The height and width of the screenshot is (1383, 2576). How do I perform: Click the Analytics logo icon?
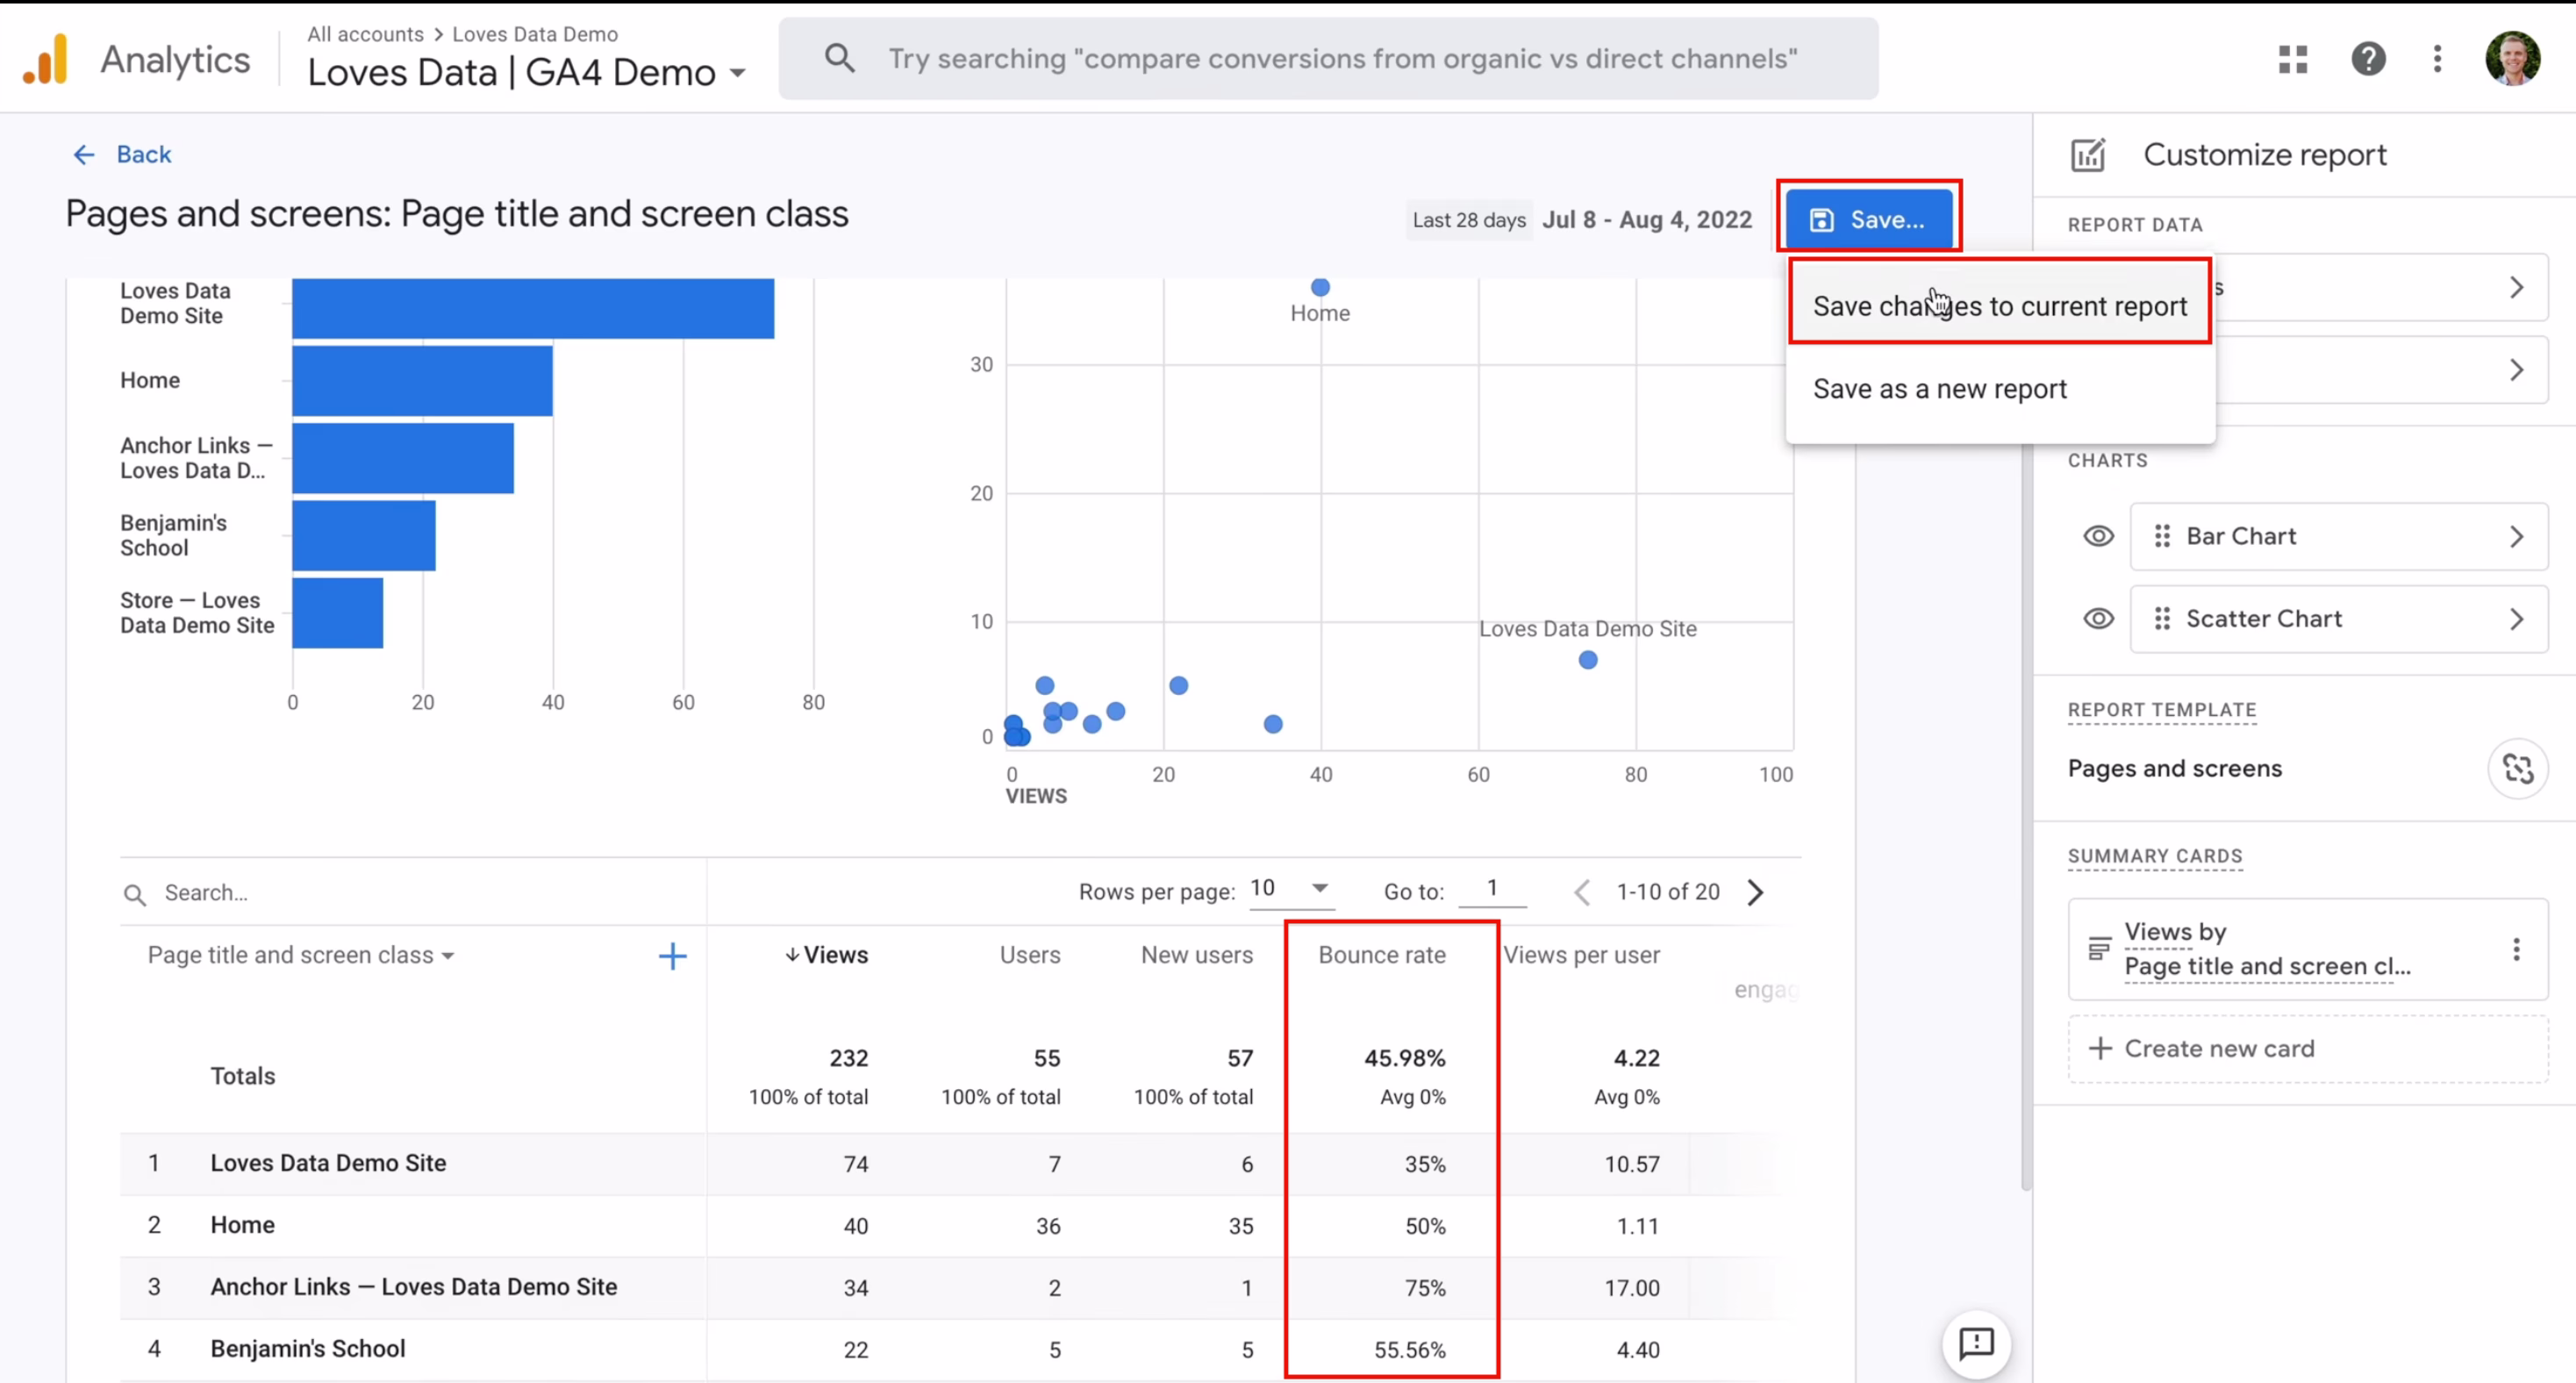[x=44, y=57]
